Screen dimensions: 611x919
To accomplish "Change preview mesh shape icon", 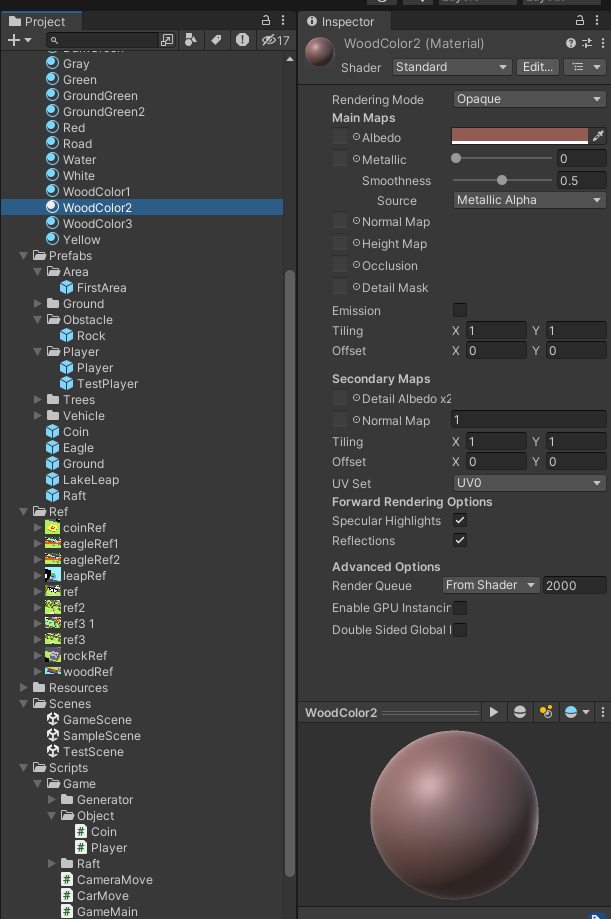I will (520, 712).
